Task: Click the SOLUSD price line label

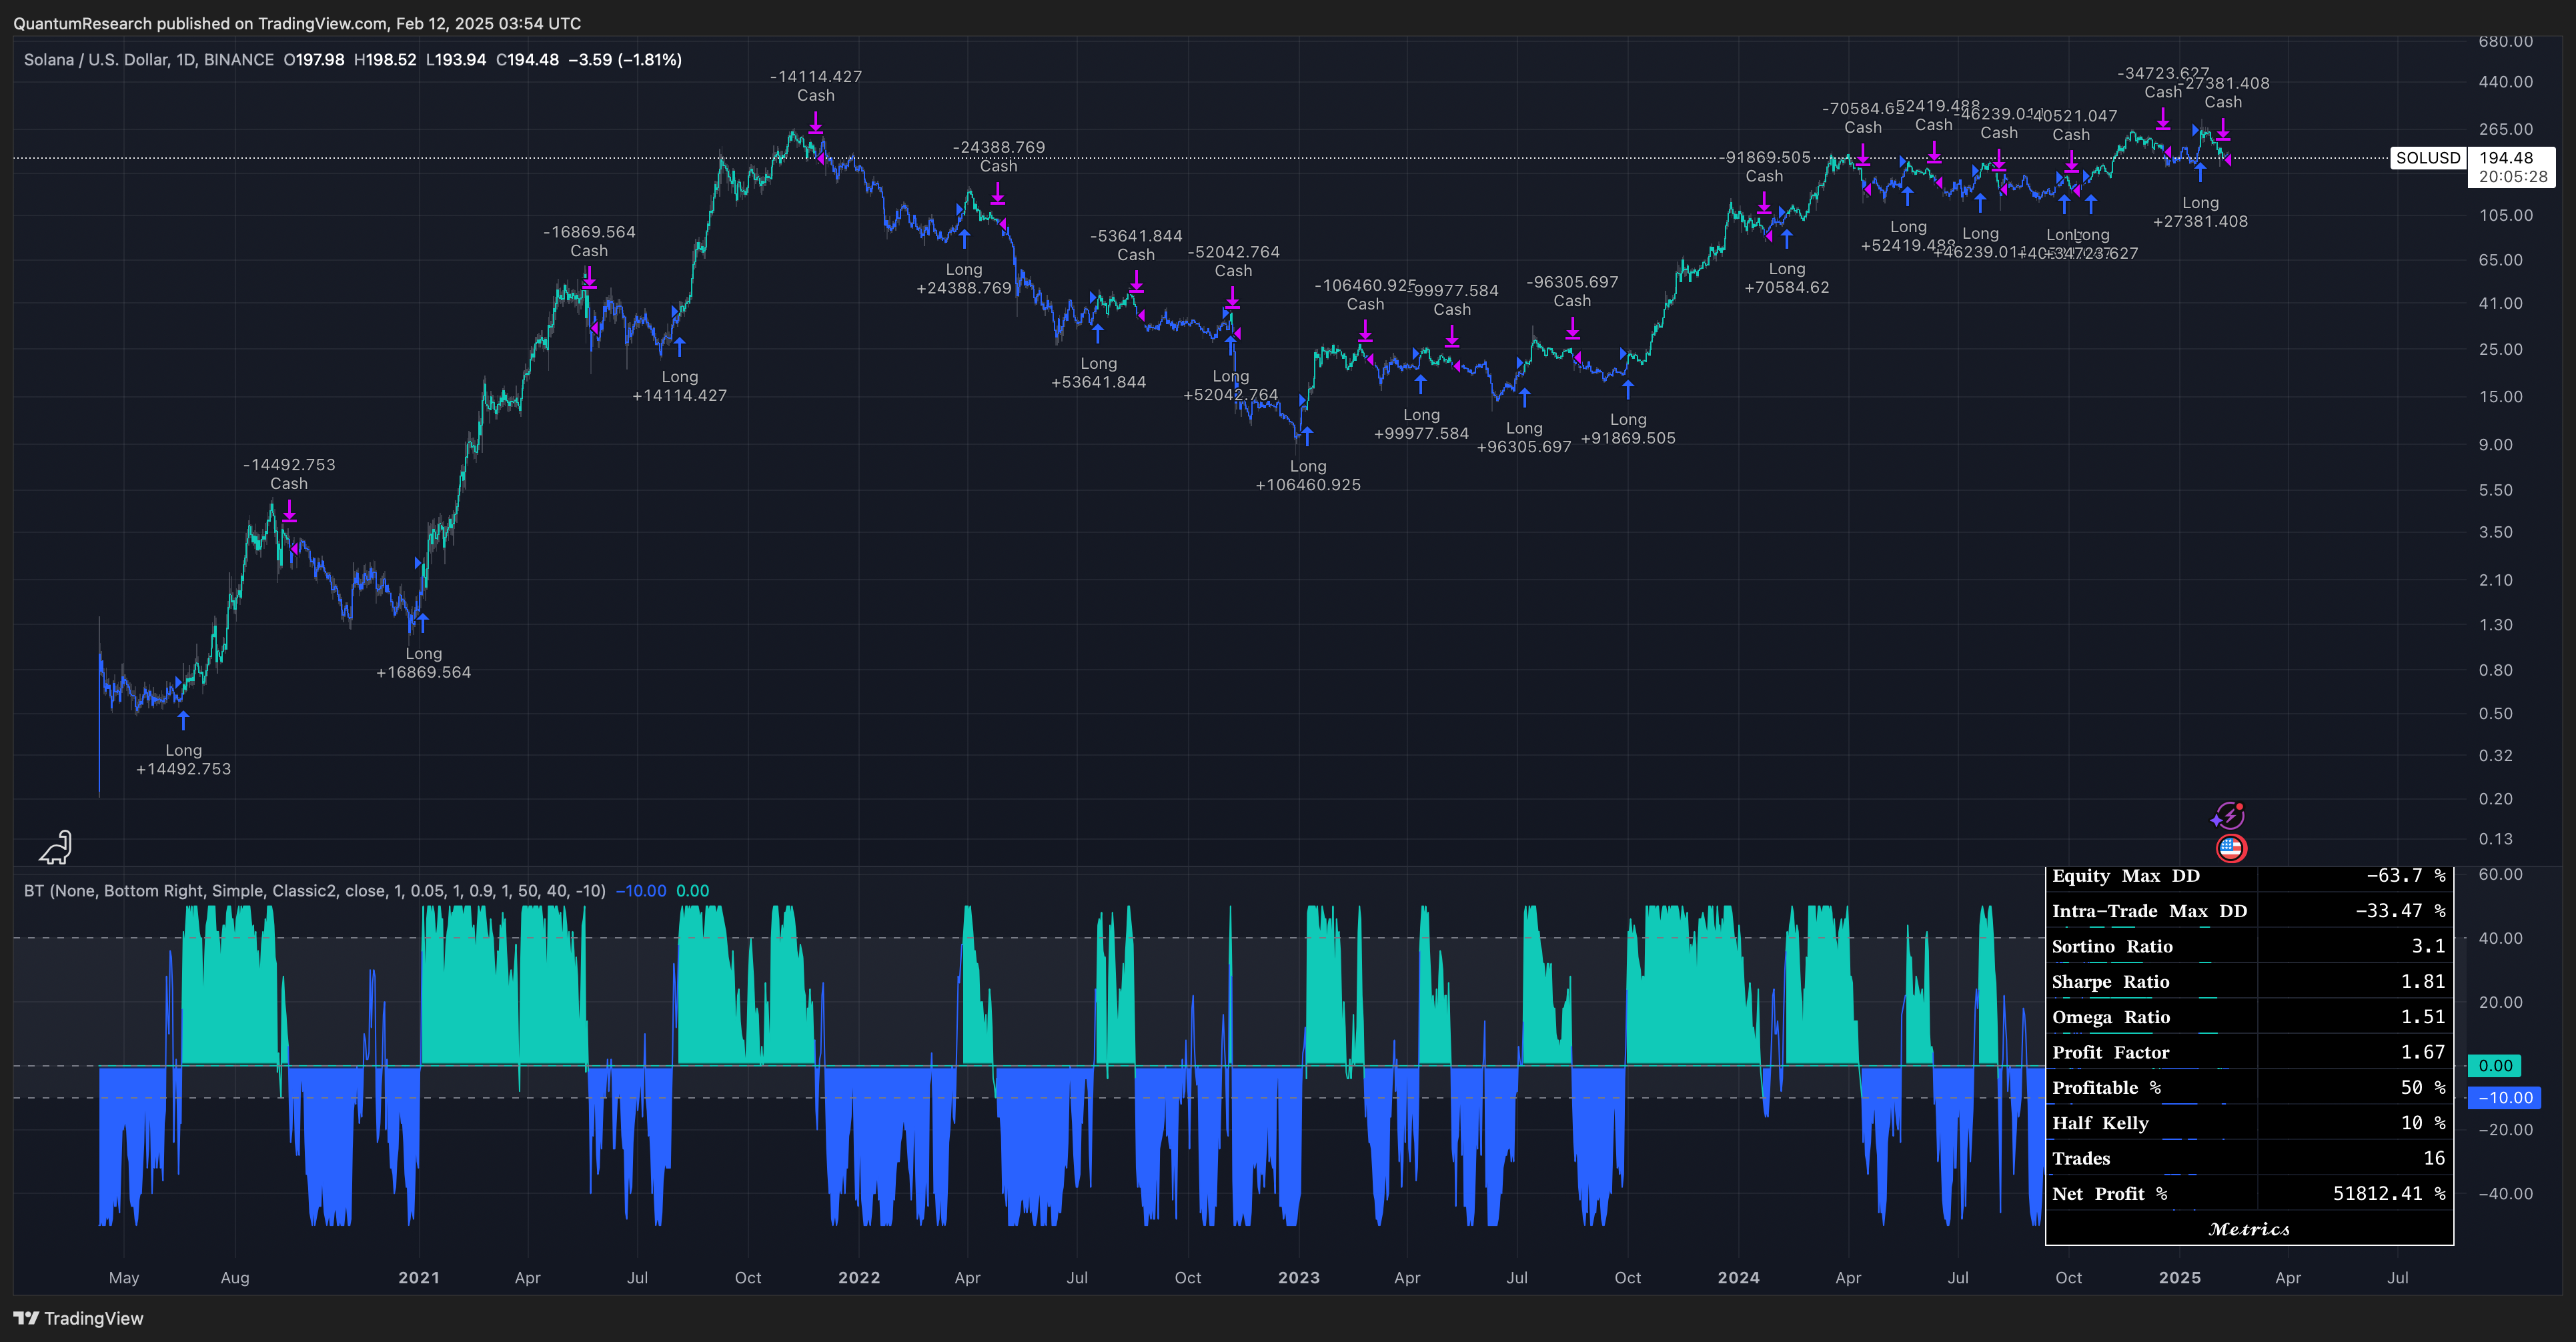Action: click(2428, 158)
